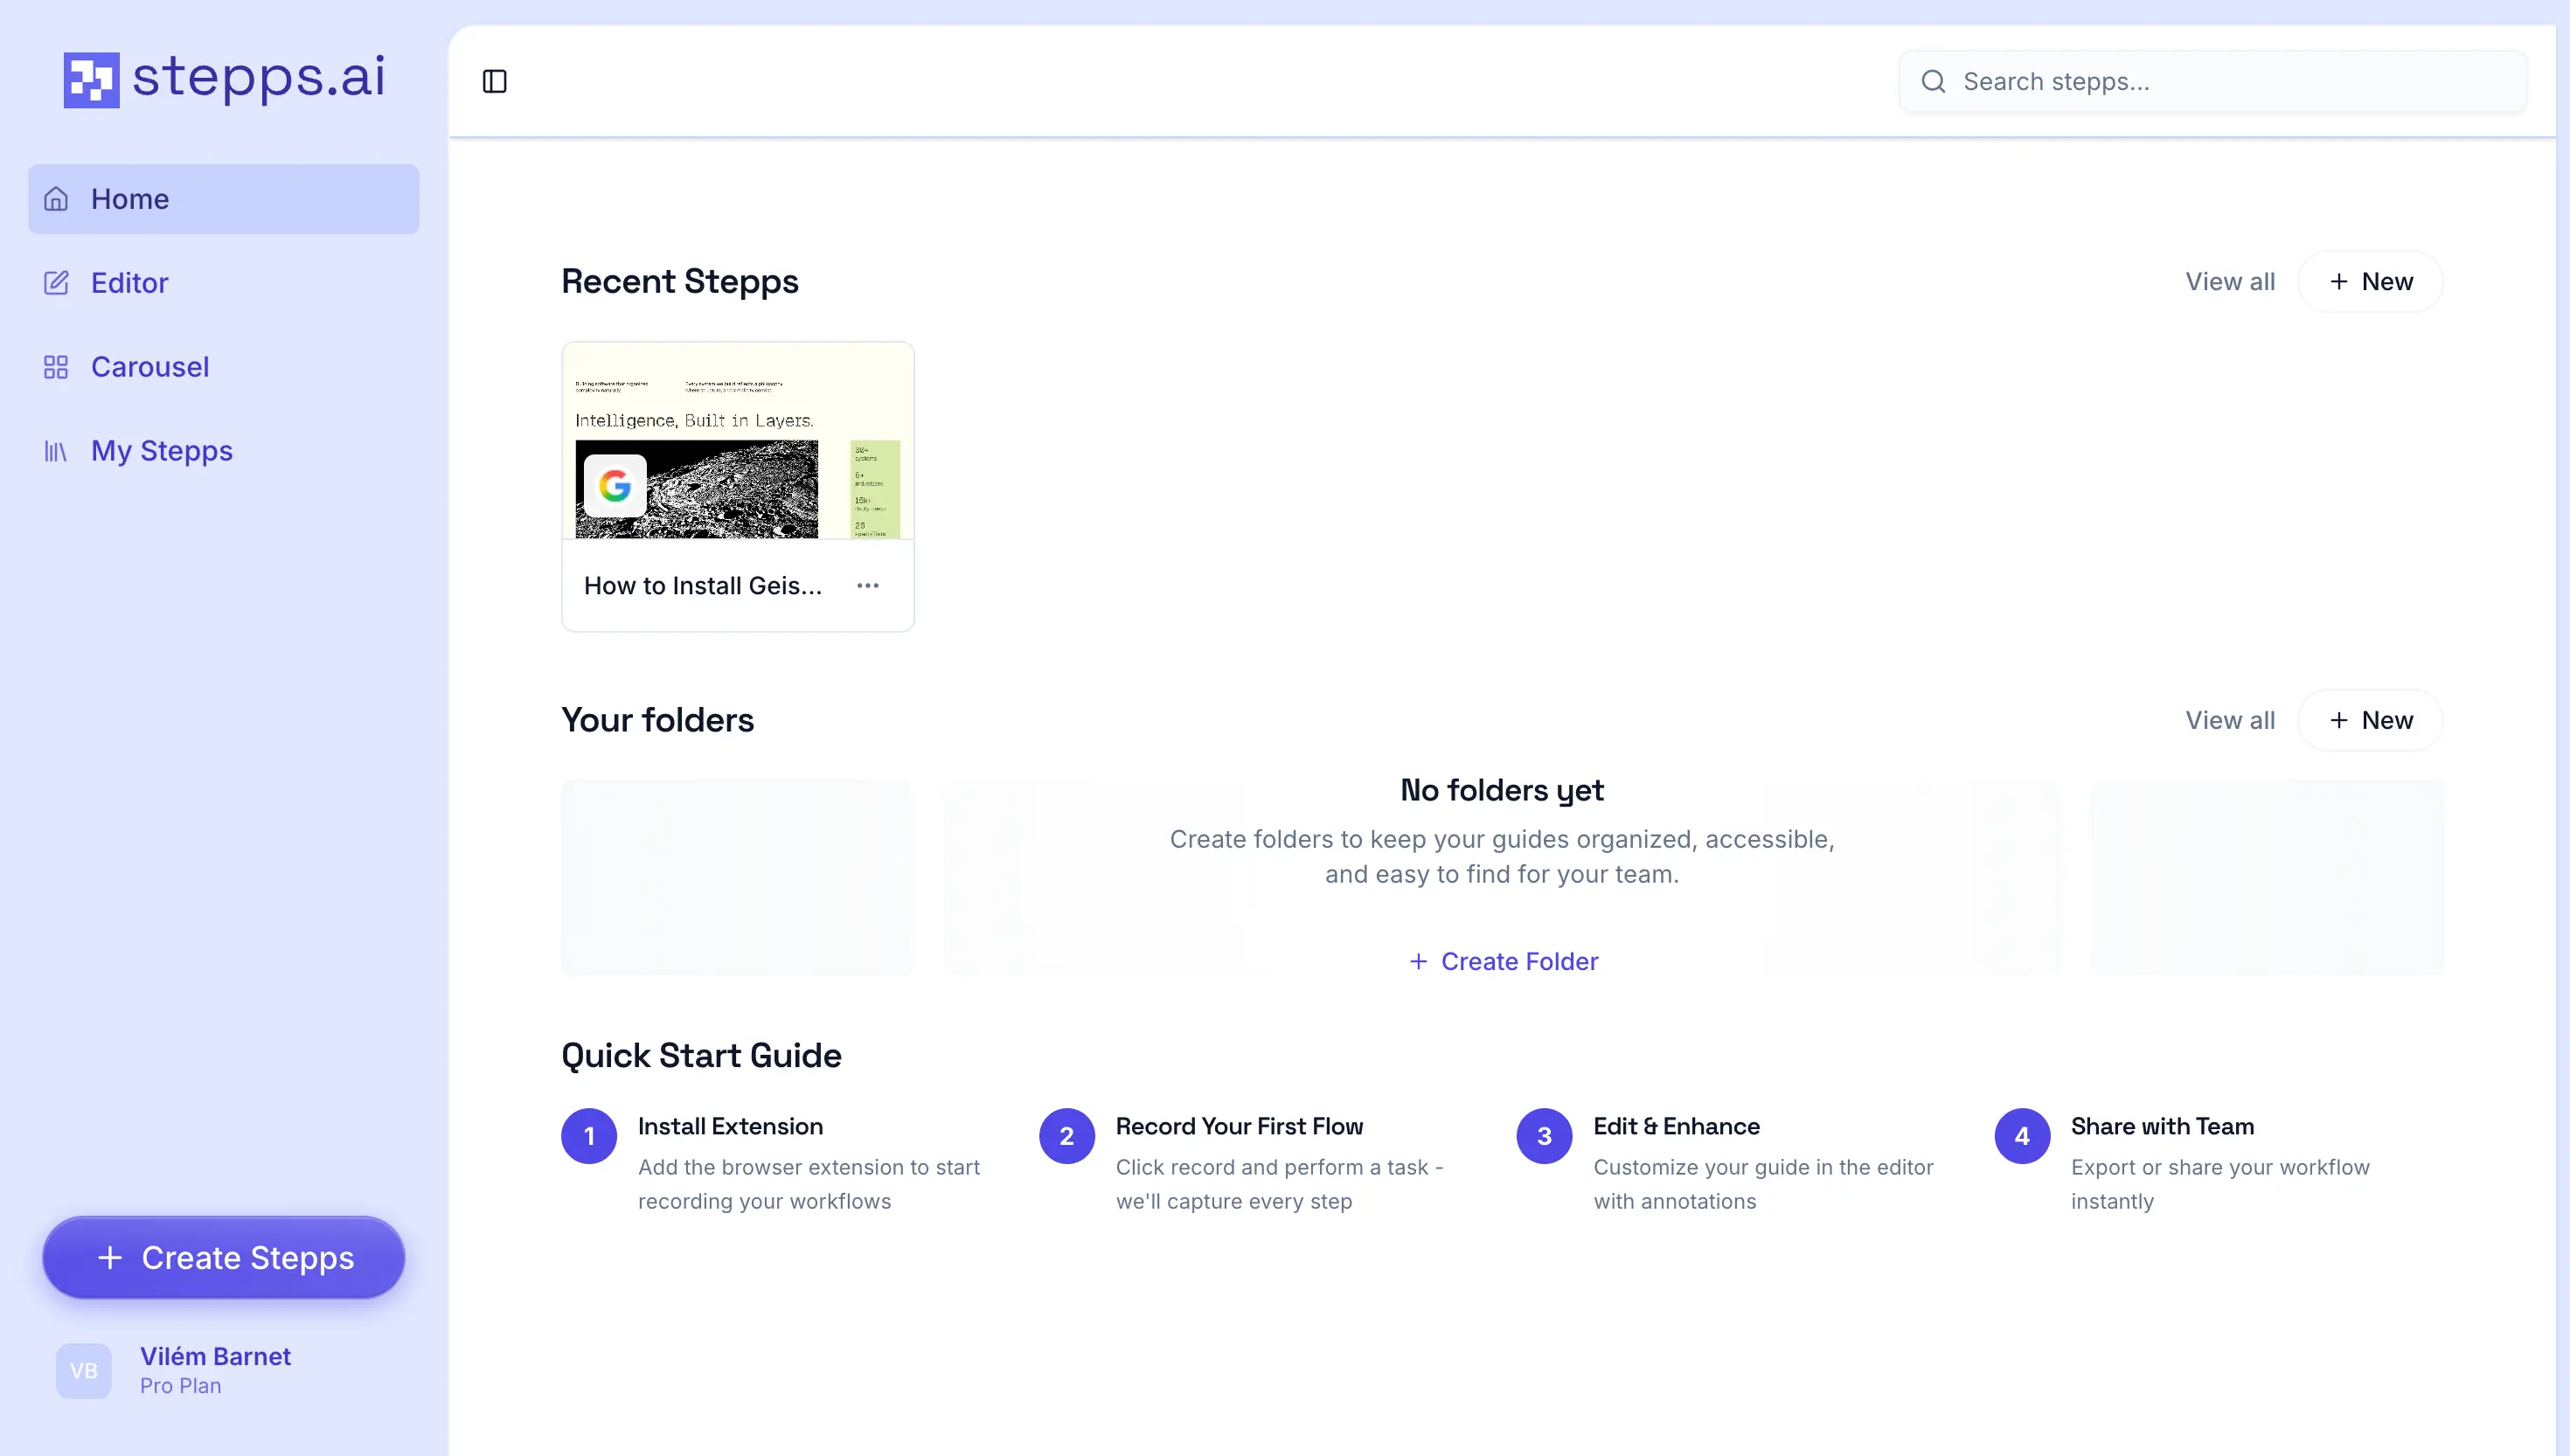Open the How to Install Geis... thumbnail
This screenshot has width=2570, height=1456.
tap(738, 441)
